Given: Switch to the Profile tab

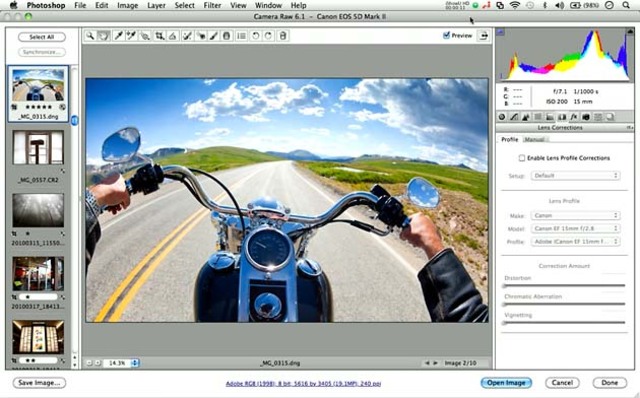Looking at the screenshot, I should (509, 140).
